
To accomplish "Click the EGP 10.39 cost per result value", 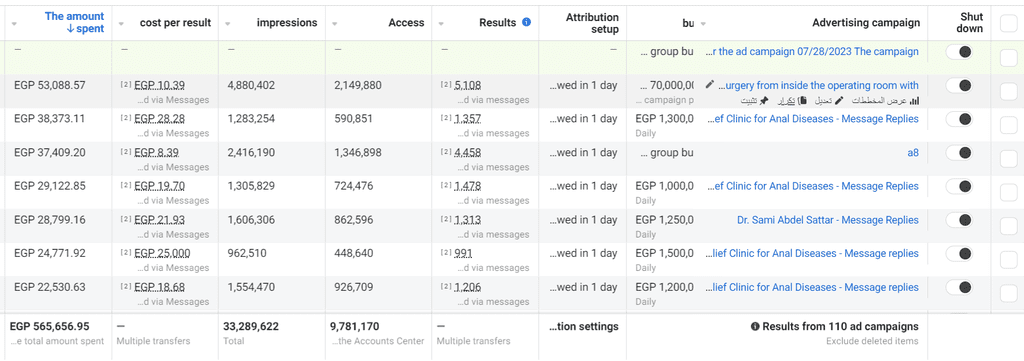I will tap(159, 85).
